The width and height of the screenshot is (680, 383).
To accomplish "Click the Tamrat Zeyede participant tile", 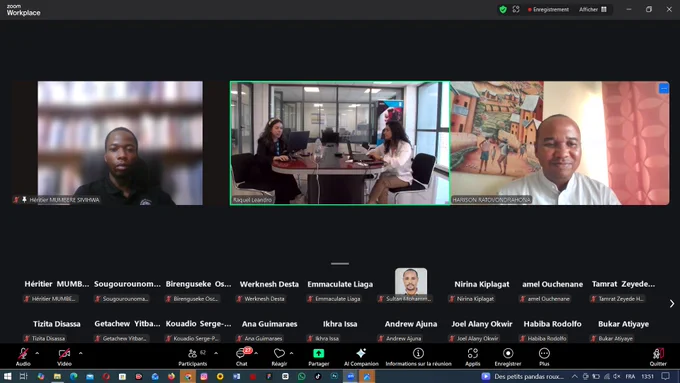I will click(623, 285).
